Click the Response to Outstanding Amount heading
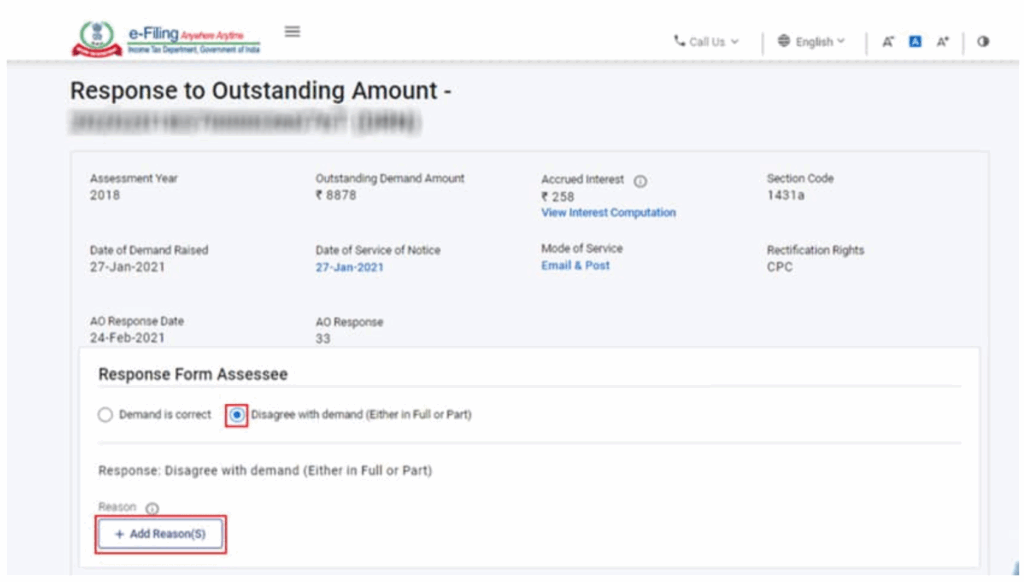This screenshot has width=1024, height=582. pos(260,91)
